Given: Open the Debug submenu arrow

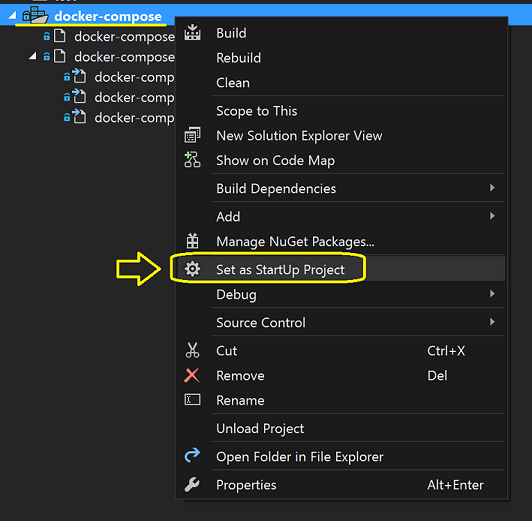Looking at the screenshot, I should tap(492, 294).
